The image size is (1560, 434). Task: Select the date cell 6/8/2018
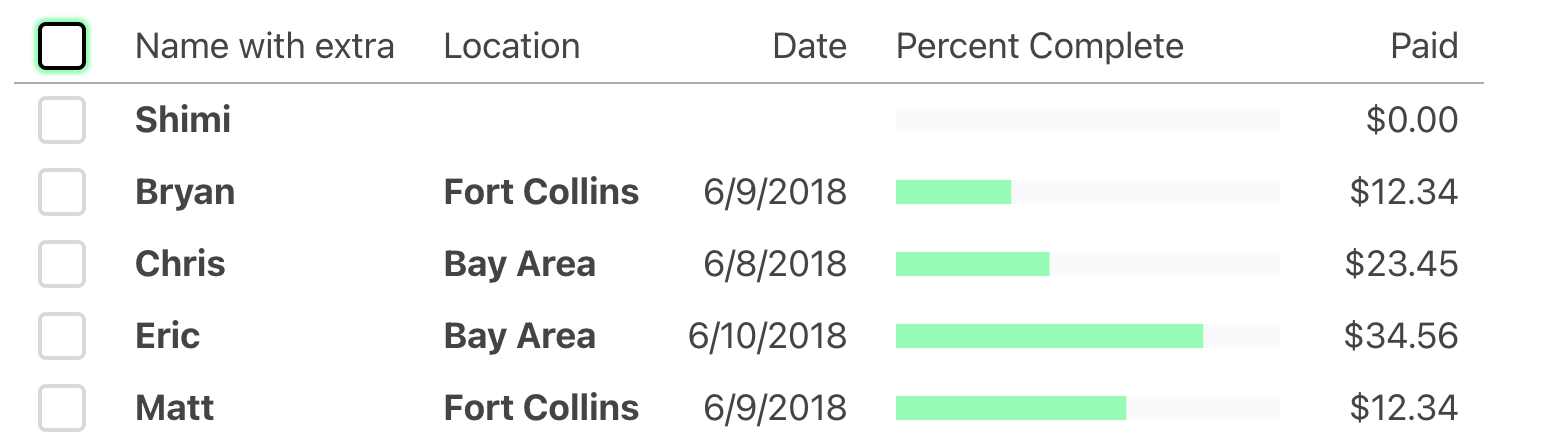[x=775, y=264]
